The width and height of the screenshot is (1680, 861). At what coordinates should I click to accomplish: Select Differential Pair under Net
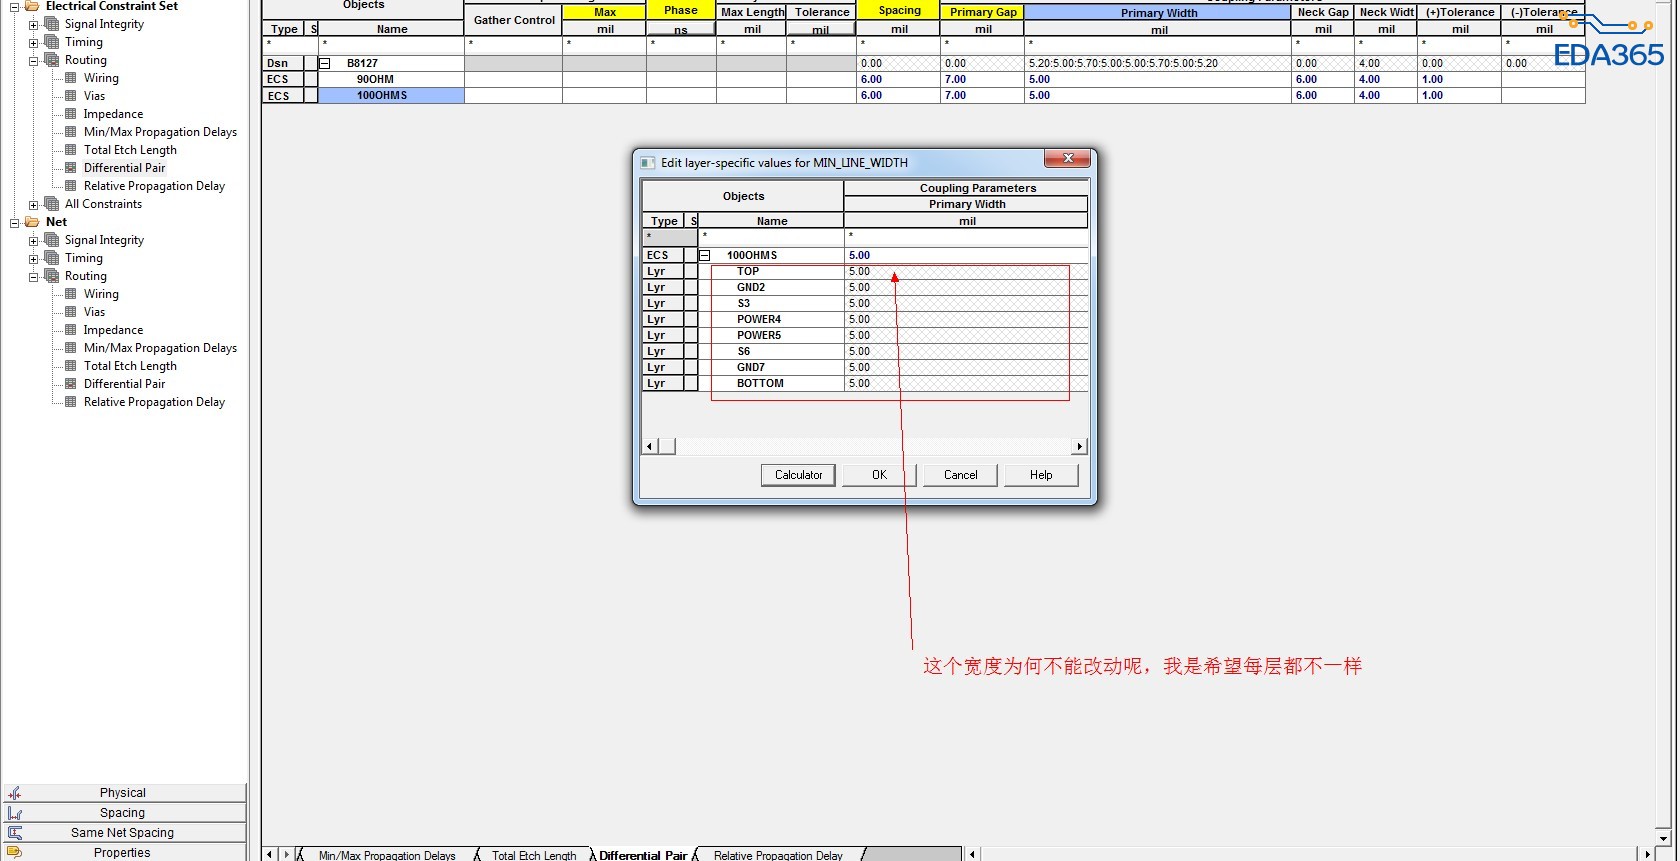pos(124,384)
